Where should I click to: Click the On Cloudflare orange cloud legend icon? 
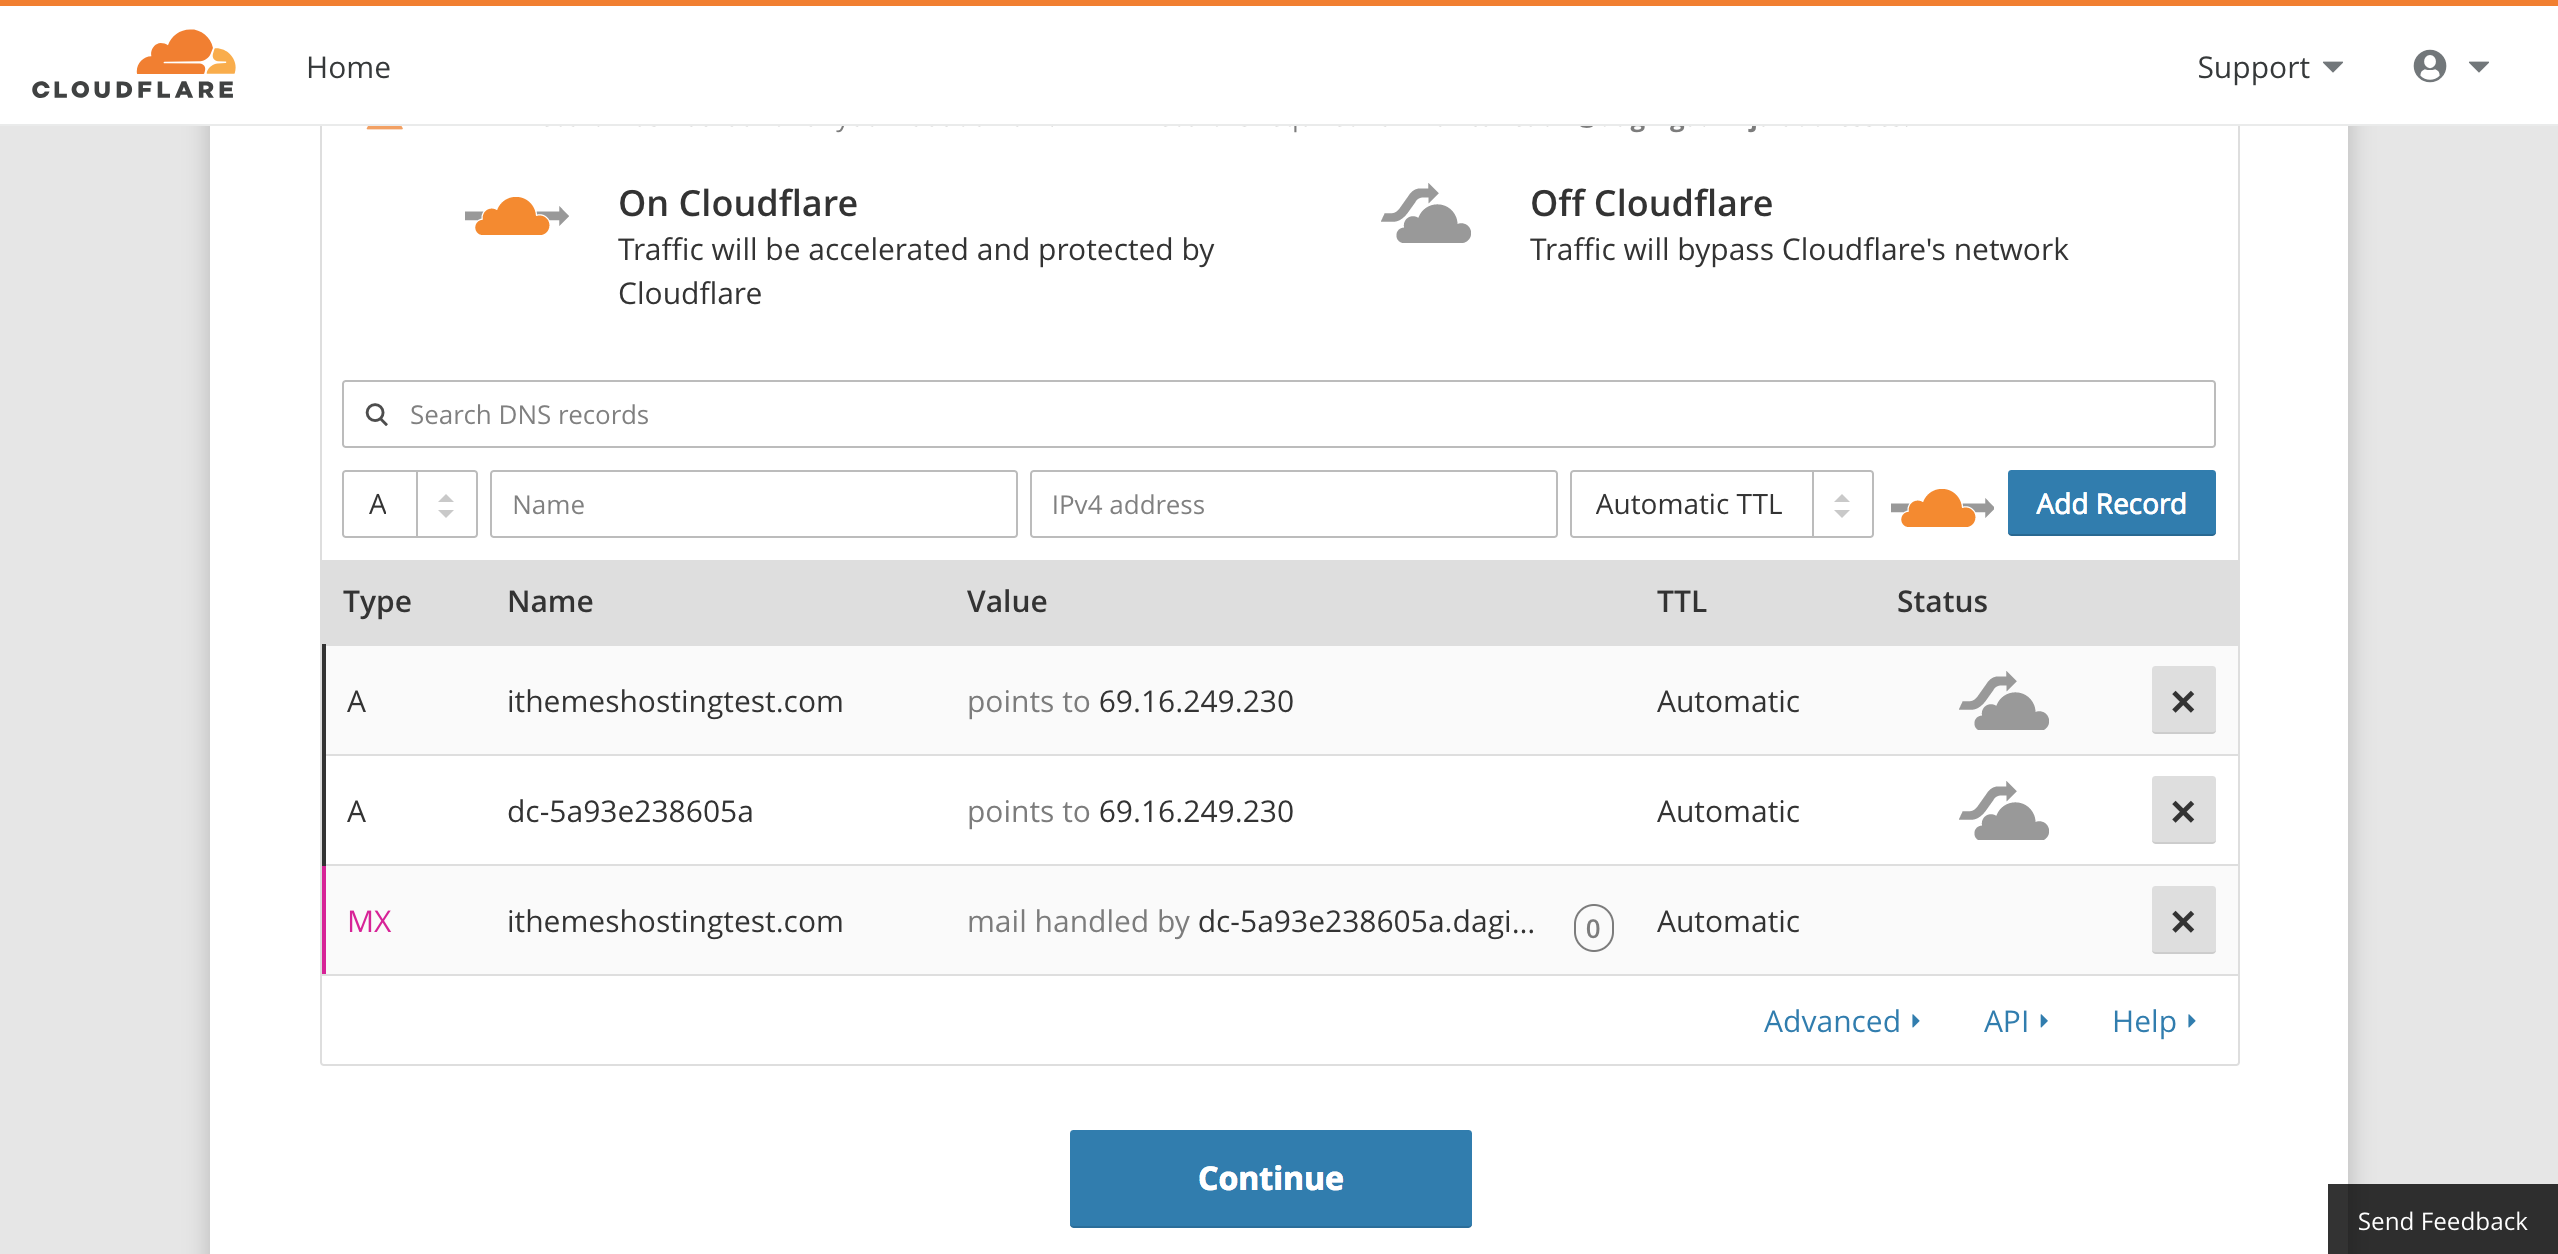click(516, 216)
